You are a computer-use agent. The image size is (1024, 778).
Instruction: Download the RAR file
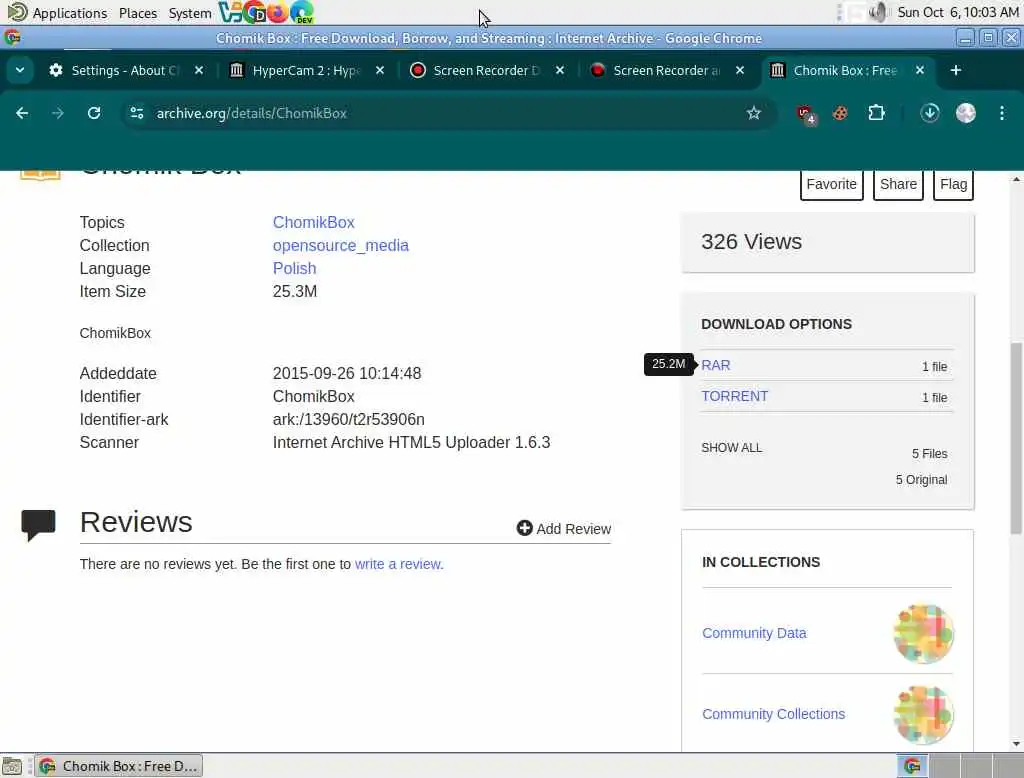[716, 365]
